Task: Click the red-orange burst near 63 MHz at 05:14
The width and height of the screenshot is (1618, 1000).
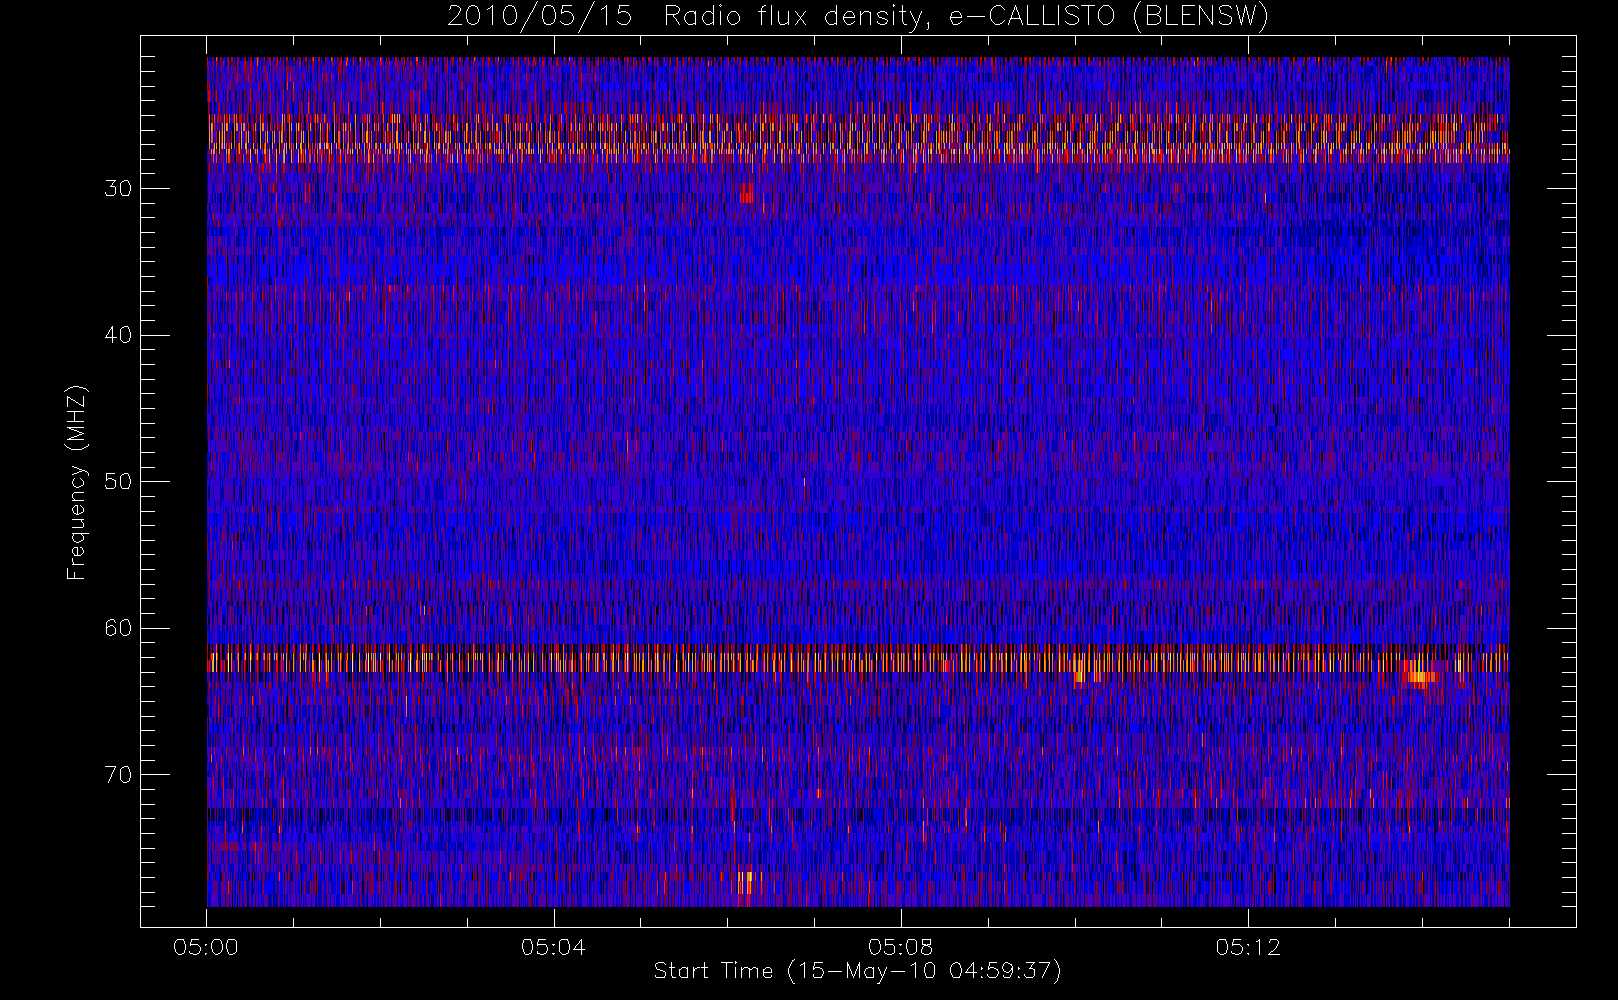Action: click(x=1418, y=674)
